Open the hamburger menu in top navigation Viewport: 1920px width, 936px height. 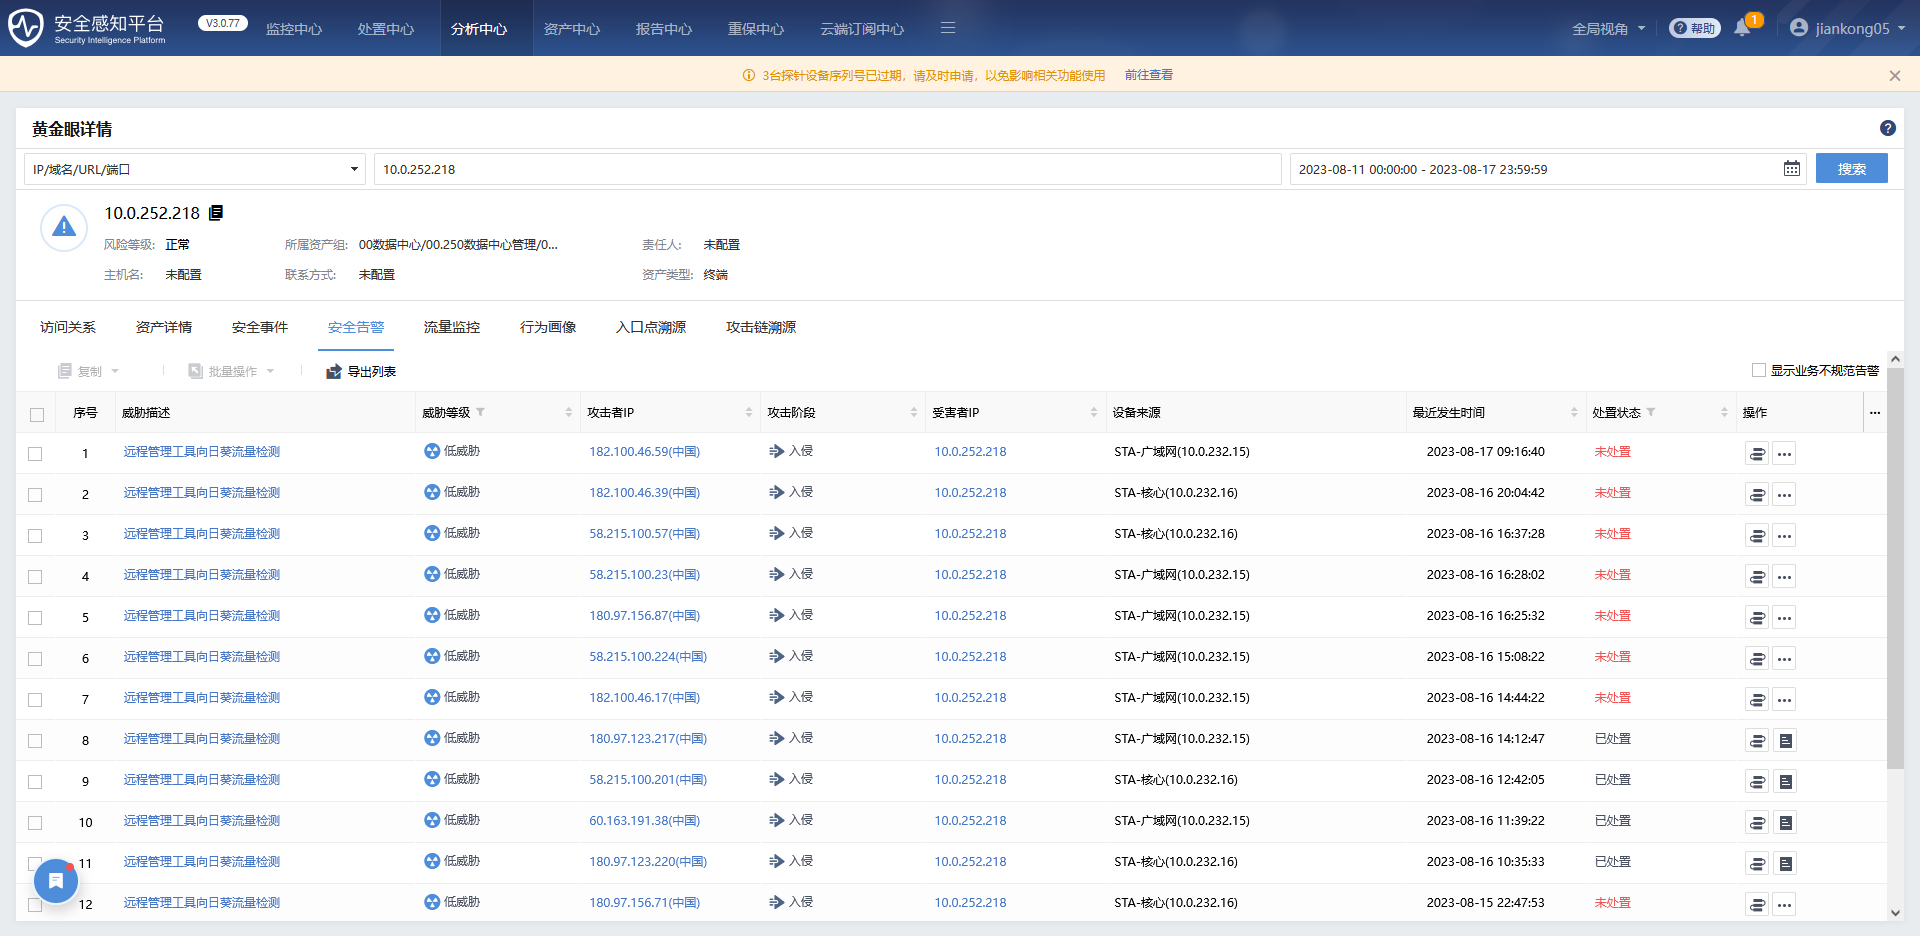948,28
